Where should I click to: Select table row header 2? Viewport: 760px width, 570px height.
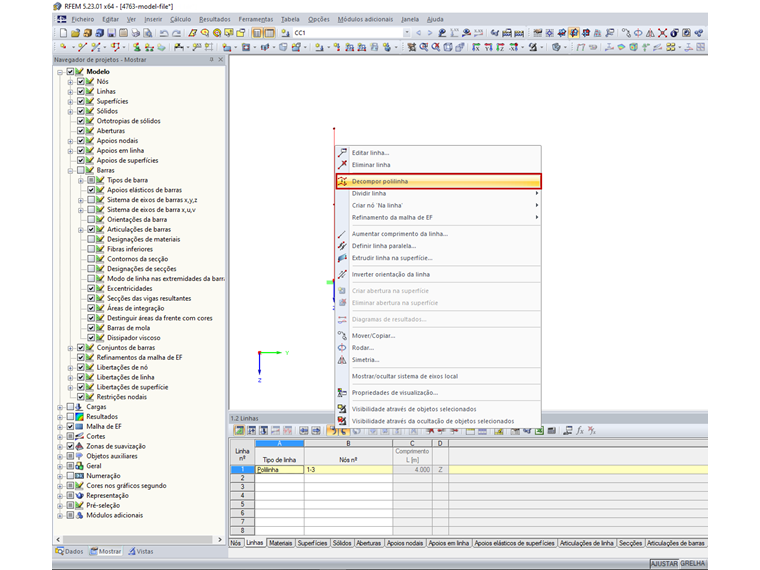[x=242, y=478]
